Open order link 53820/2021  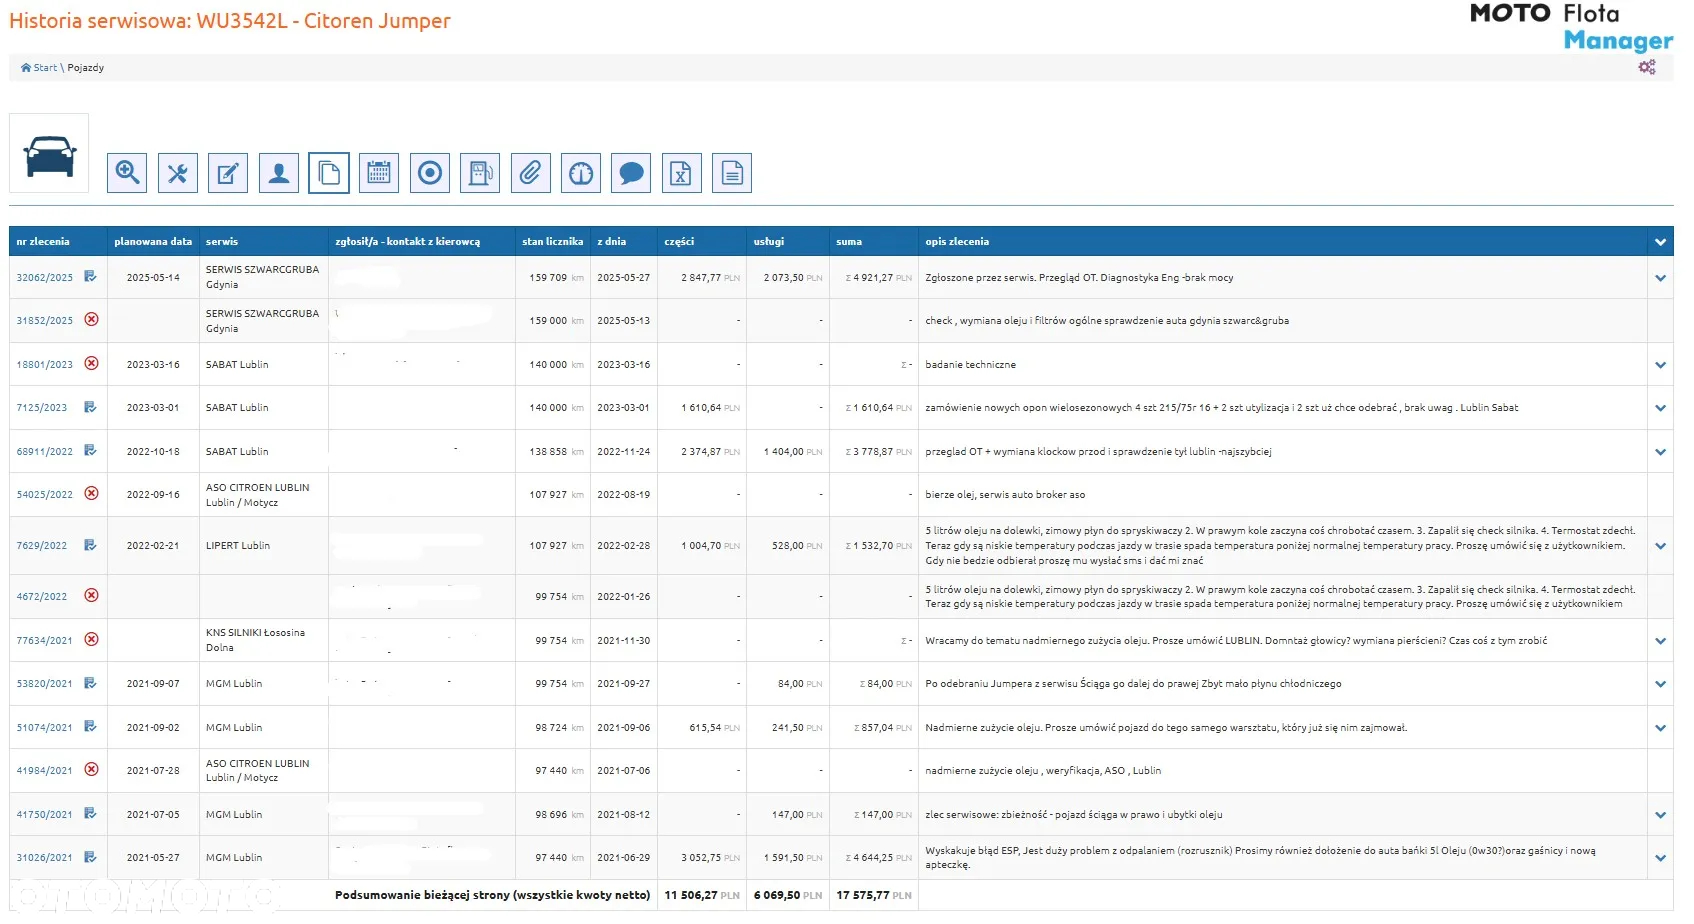click(45, 684)
